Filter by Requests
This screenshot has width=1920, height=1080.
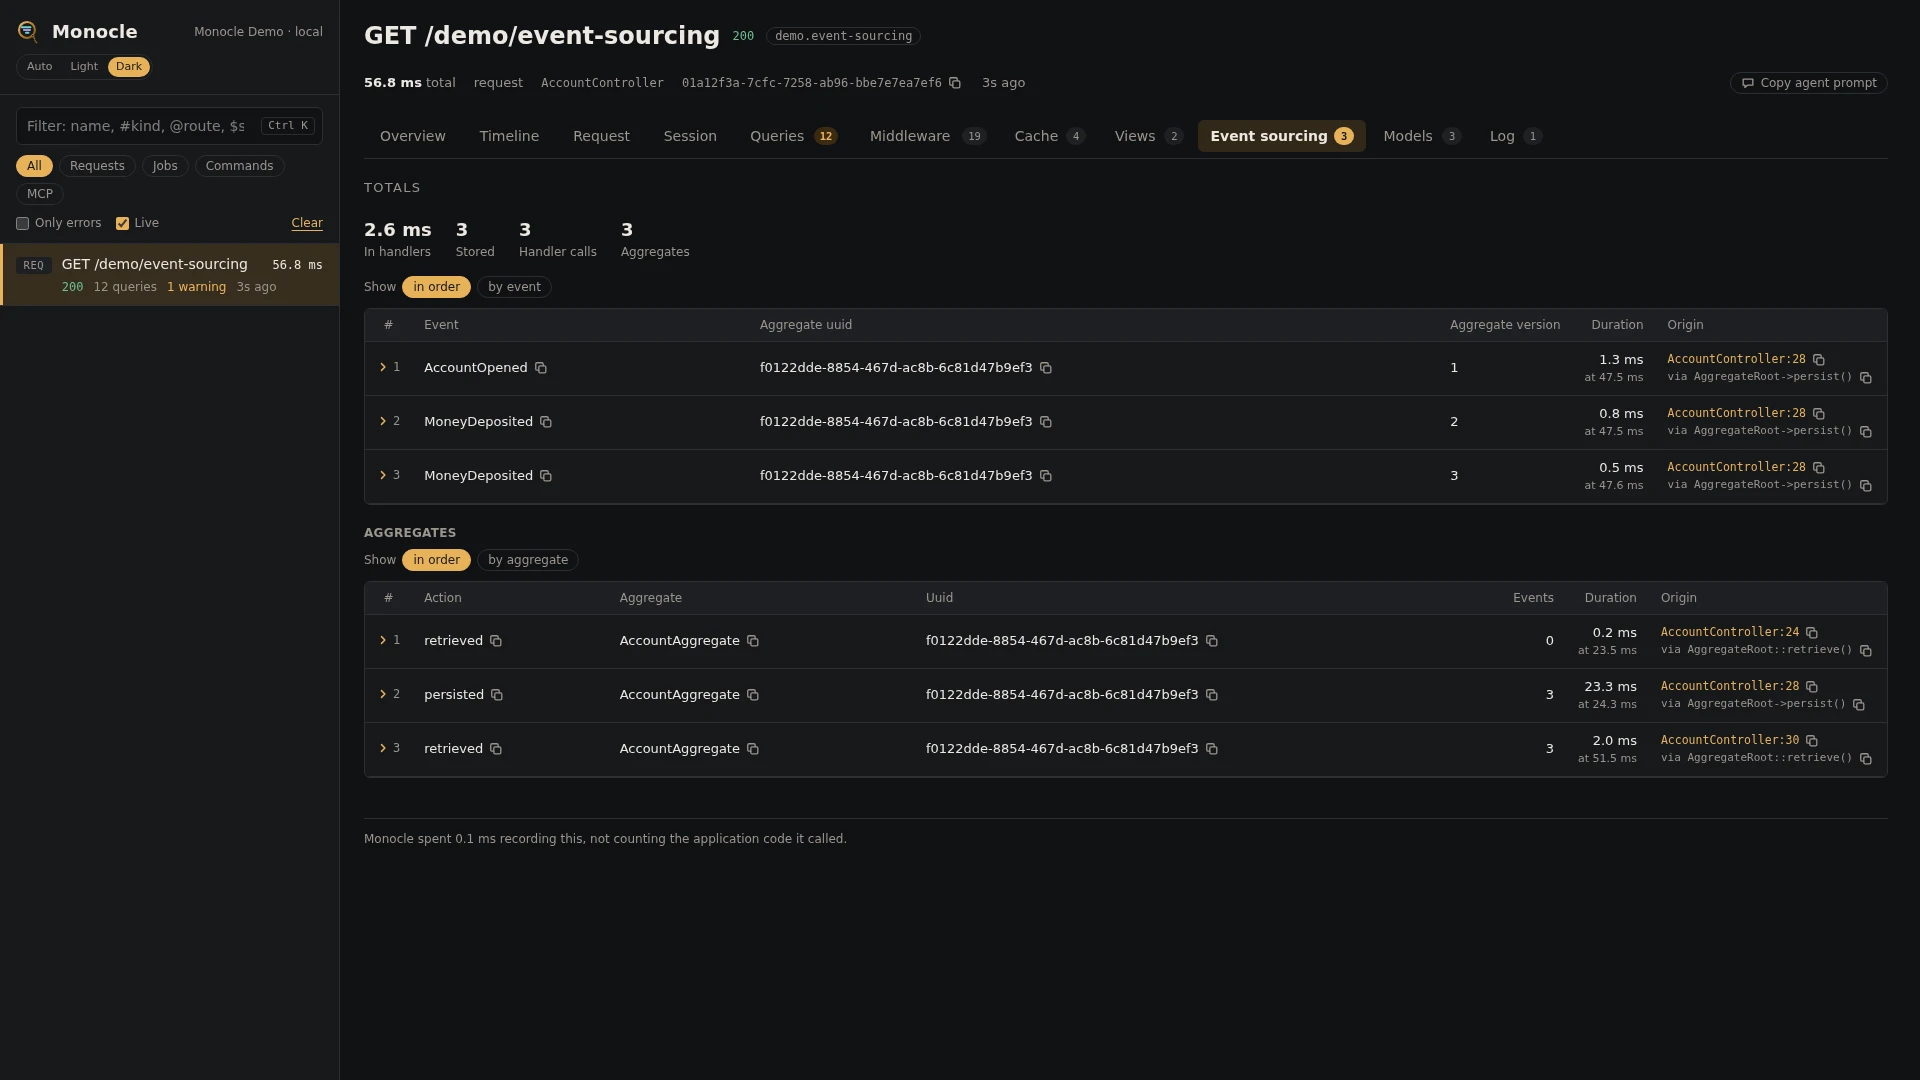pos(97,167)
